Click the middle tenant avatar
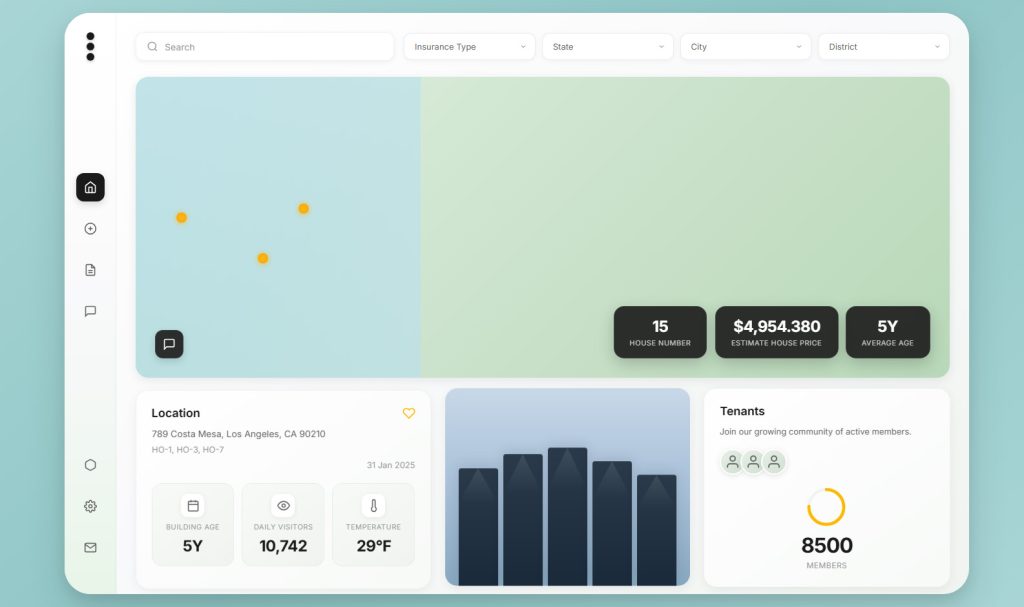This screenshot has width=1024, height=607. point(753,462)
